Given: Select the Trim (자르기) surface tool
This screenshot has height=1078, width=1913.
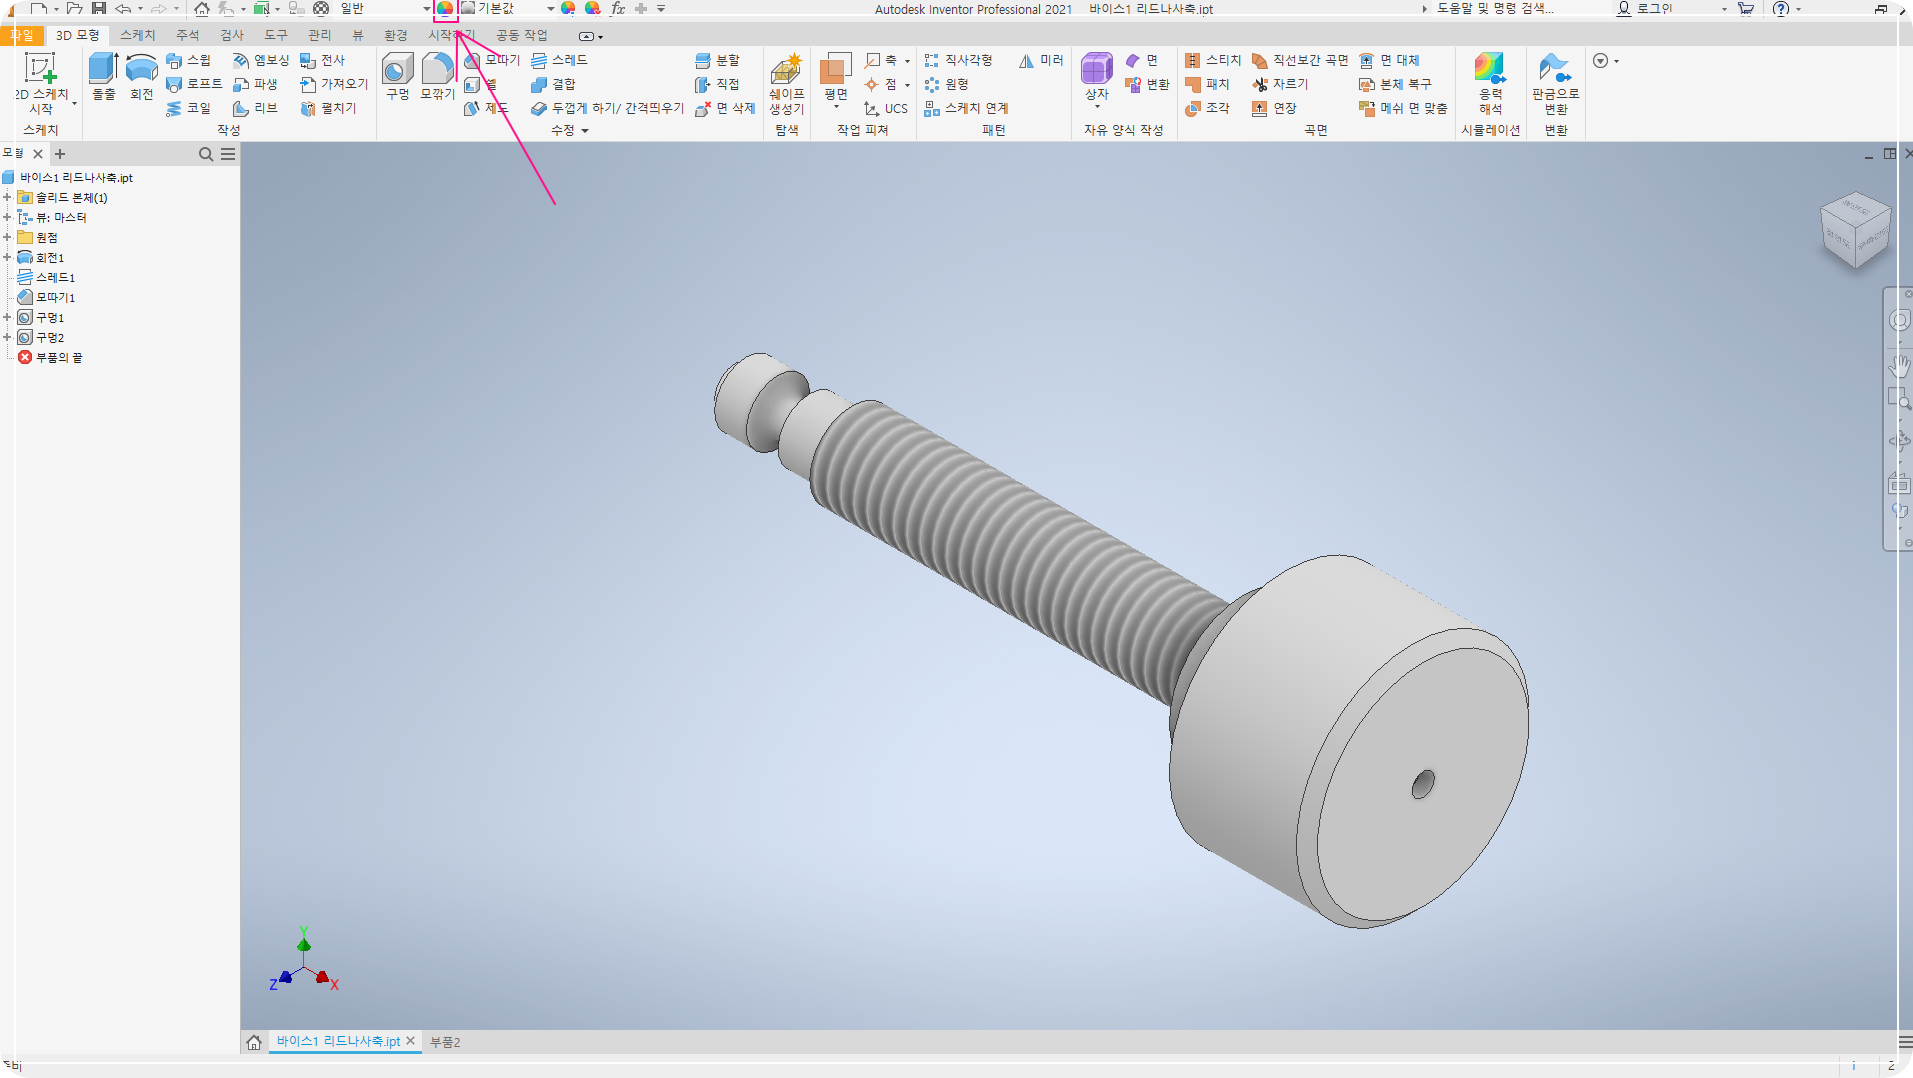Looking at the screenshot, I should tap(1280, 84).
